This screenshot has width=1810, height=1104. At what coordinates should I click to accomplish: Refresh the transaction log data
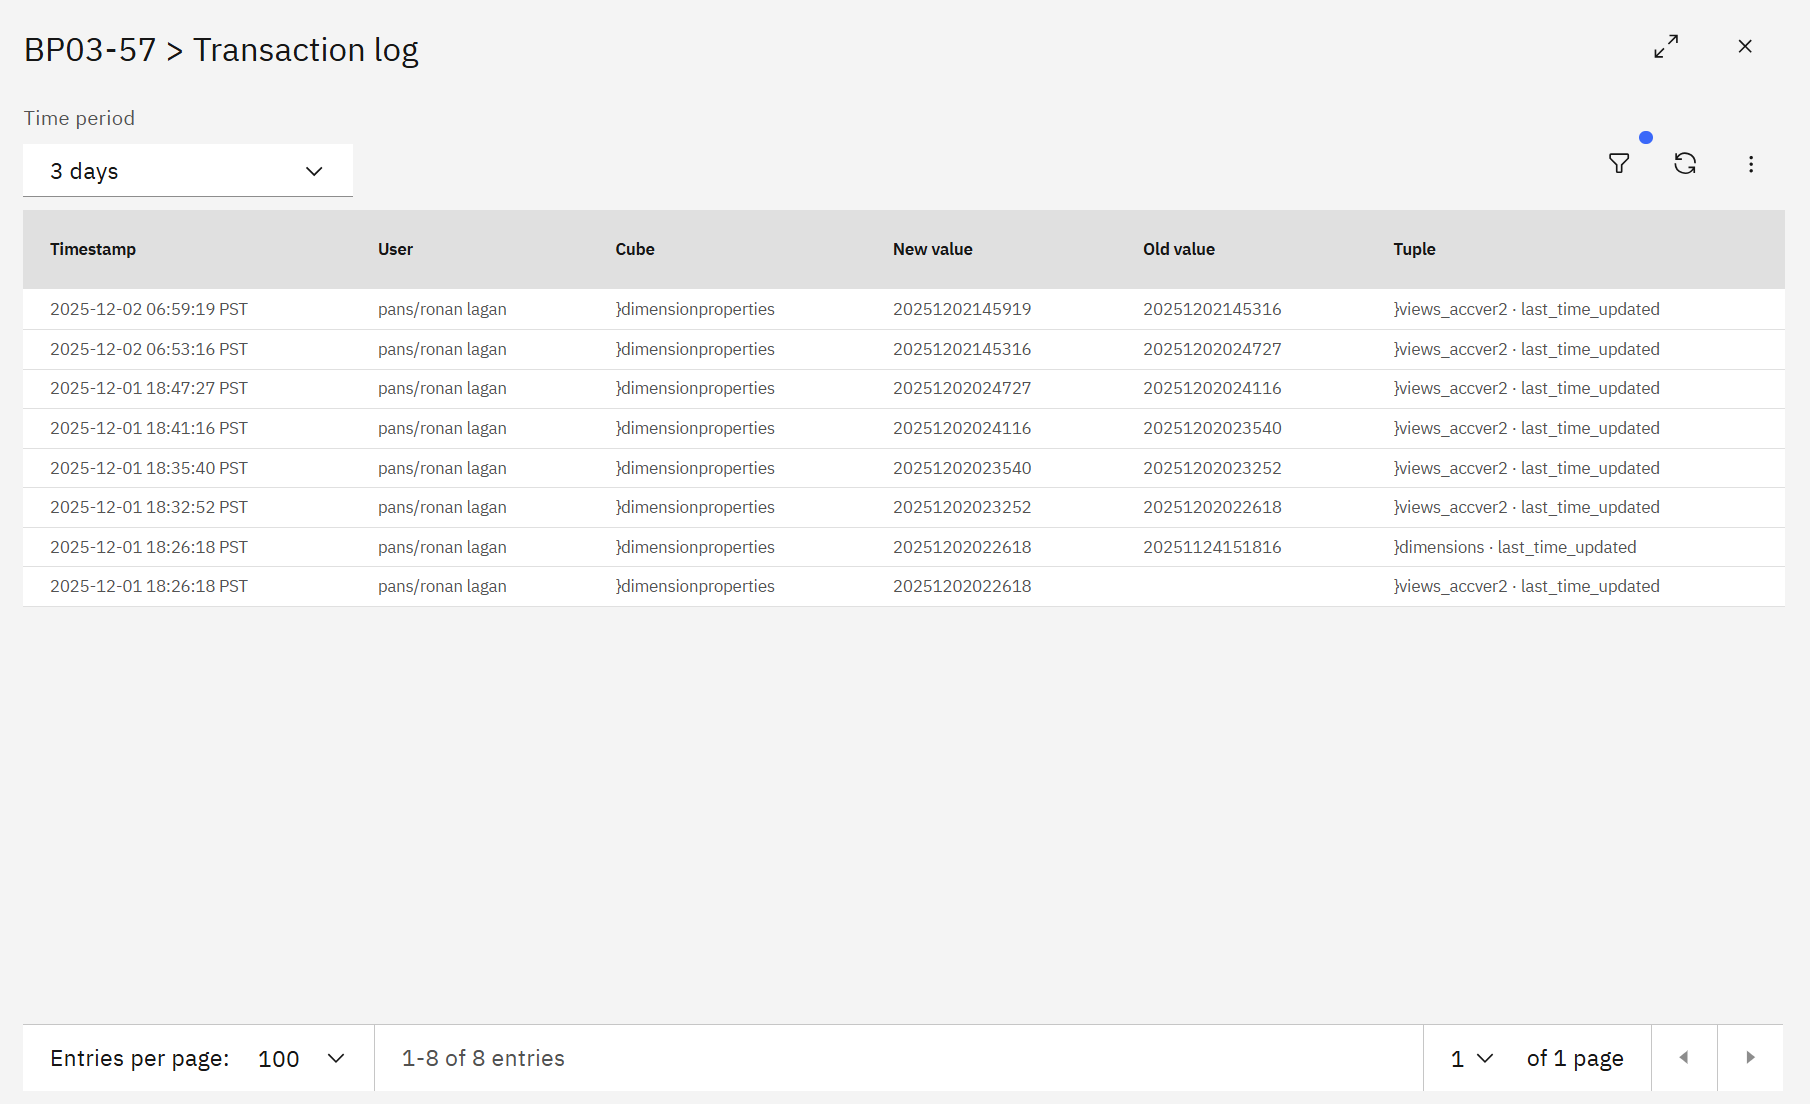[x=1686, y=163]
